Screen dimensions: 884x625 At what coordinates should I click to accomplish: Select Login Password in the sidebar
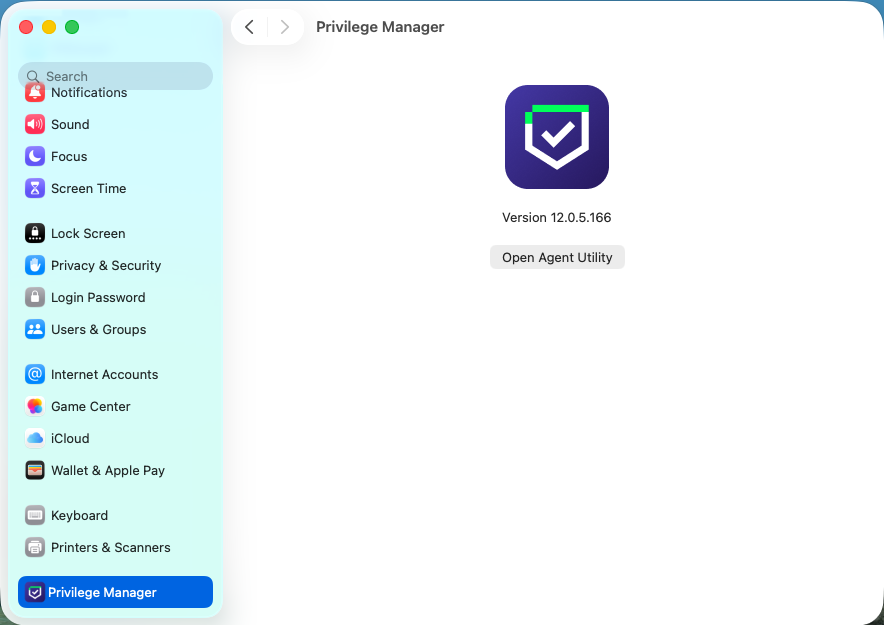(98, 298)
